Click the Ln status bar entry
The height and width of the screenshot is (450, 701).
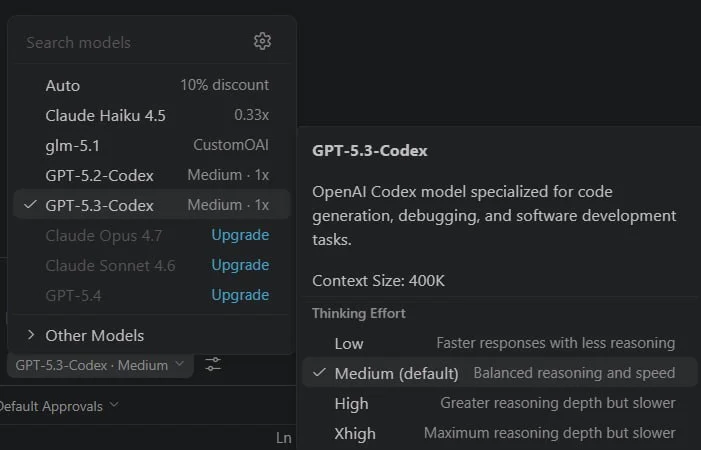tap(283, 438)
